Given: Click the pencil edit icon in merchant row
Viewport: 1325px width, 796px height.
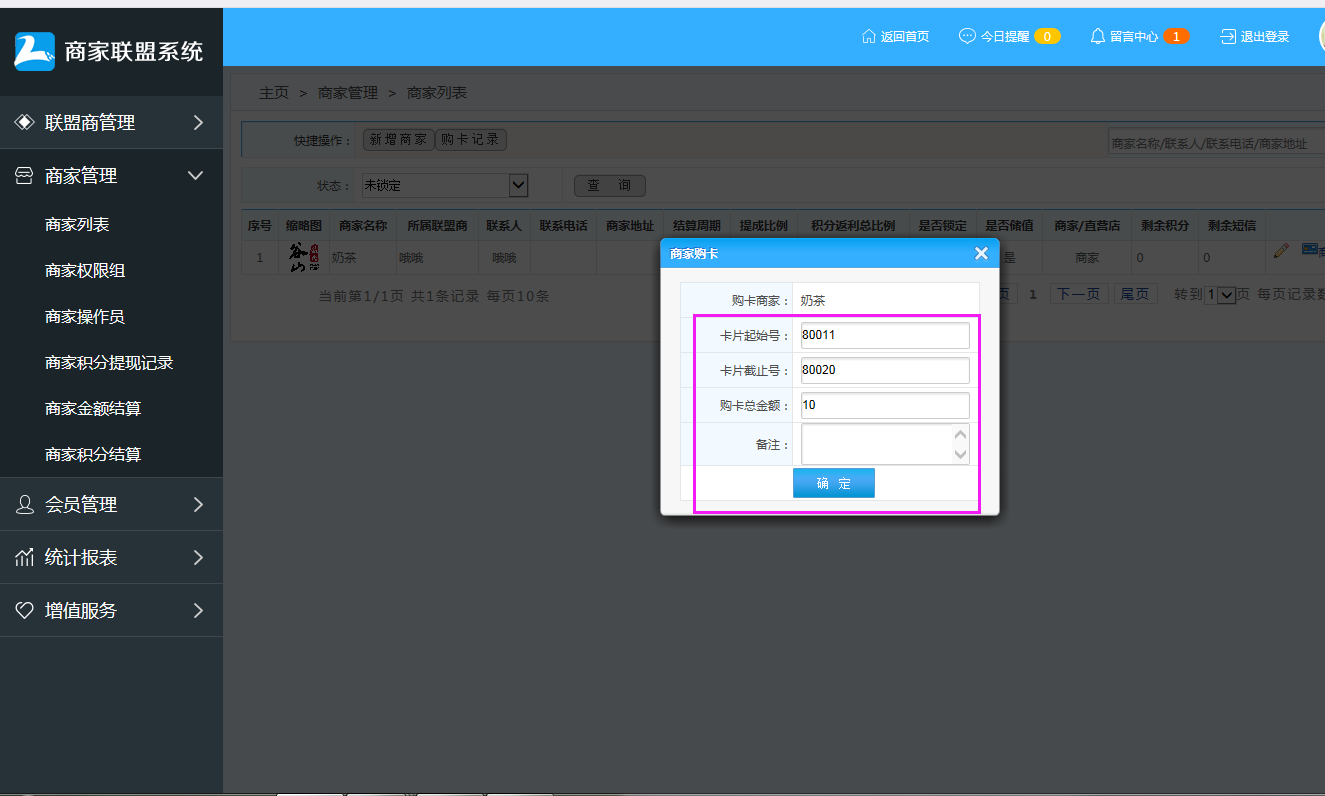Looking at the screenshot, I should click(x=1280, y=251).
